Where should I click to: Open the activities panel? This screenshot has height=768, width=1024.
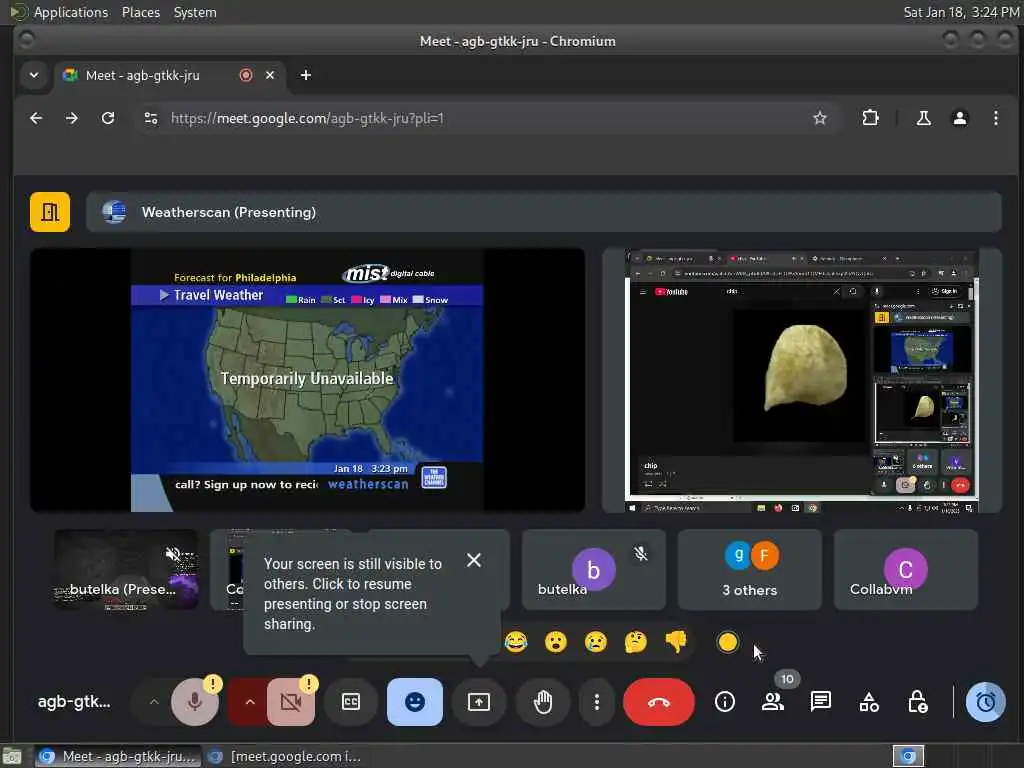[x=869, y=702]
